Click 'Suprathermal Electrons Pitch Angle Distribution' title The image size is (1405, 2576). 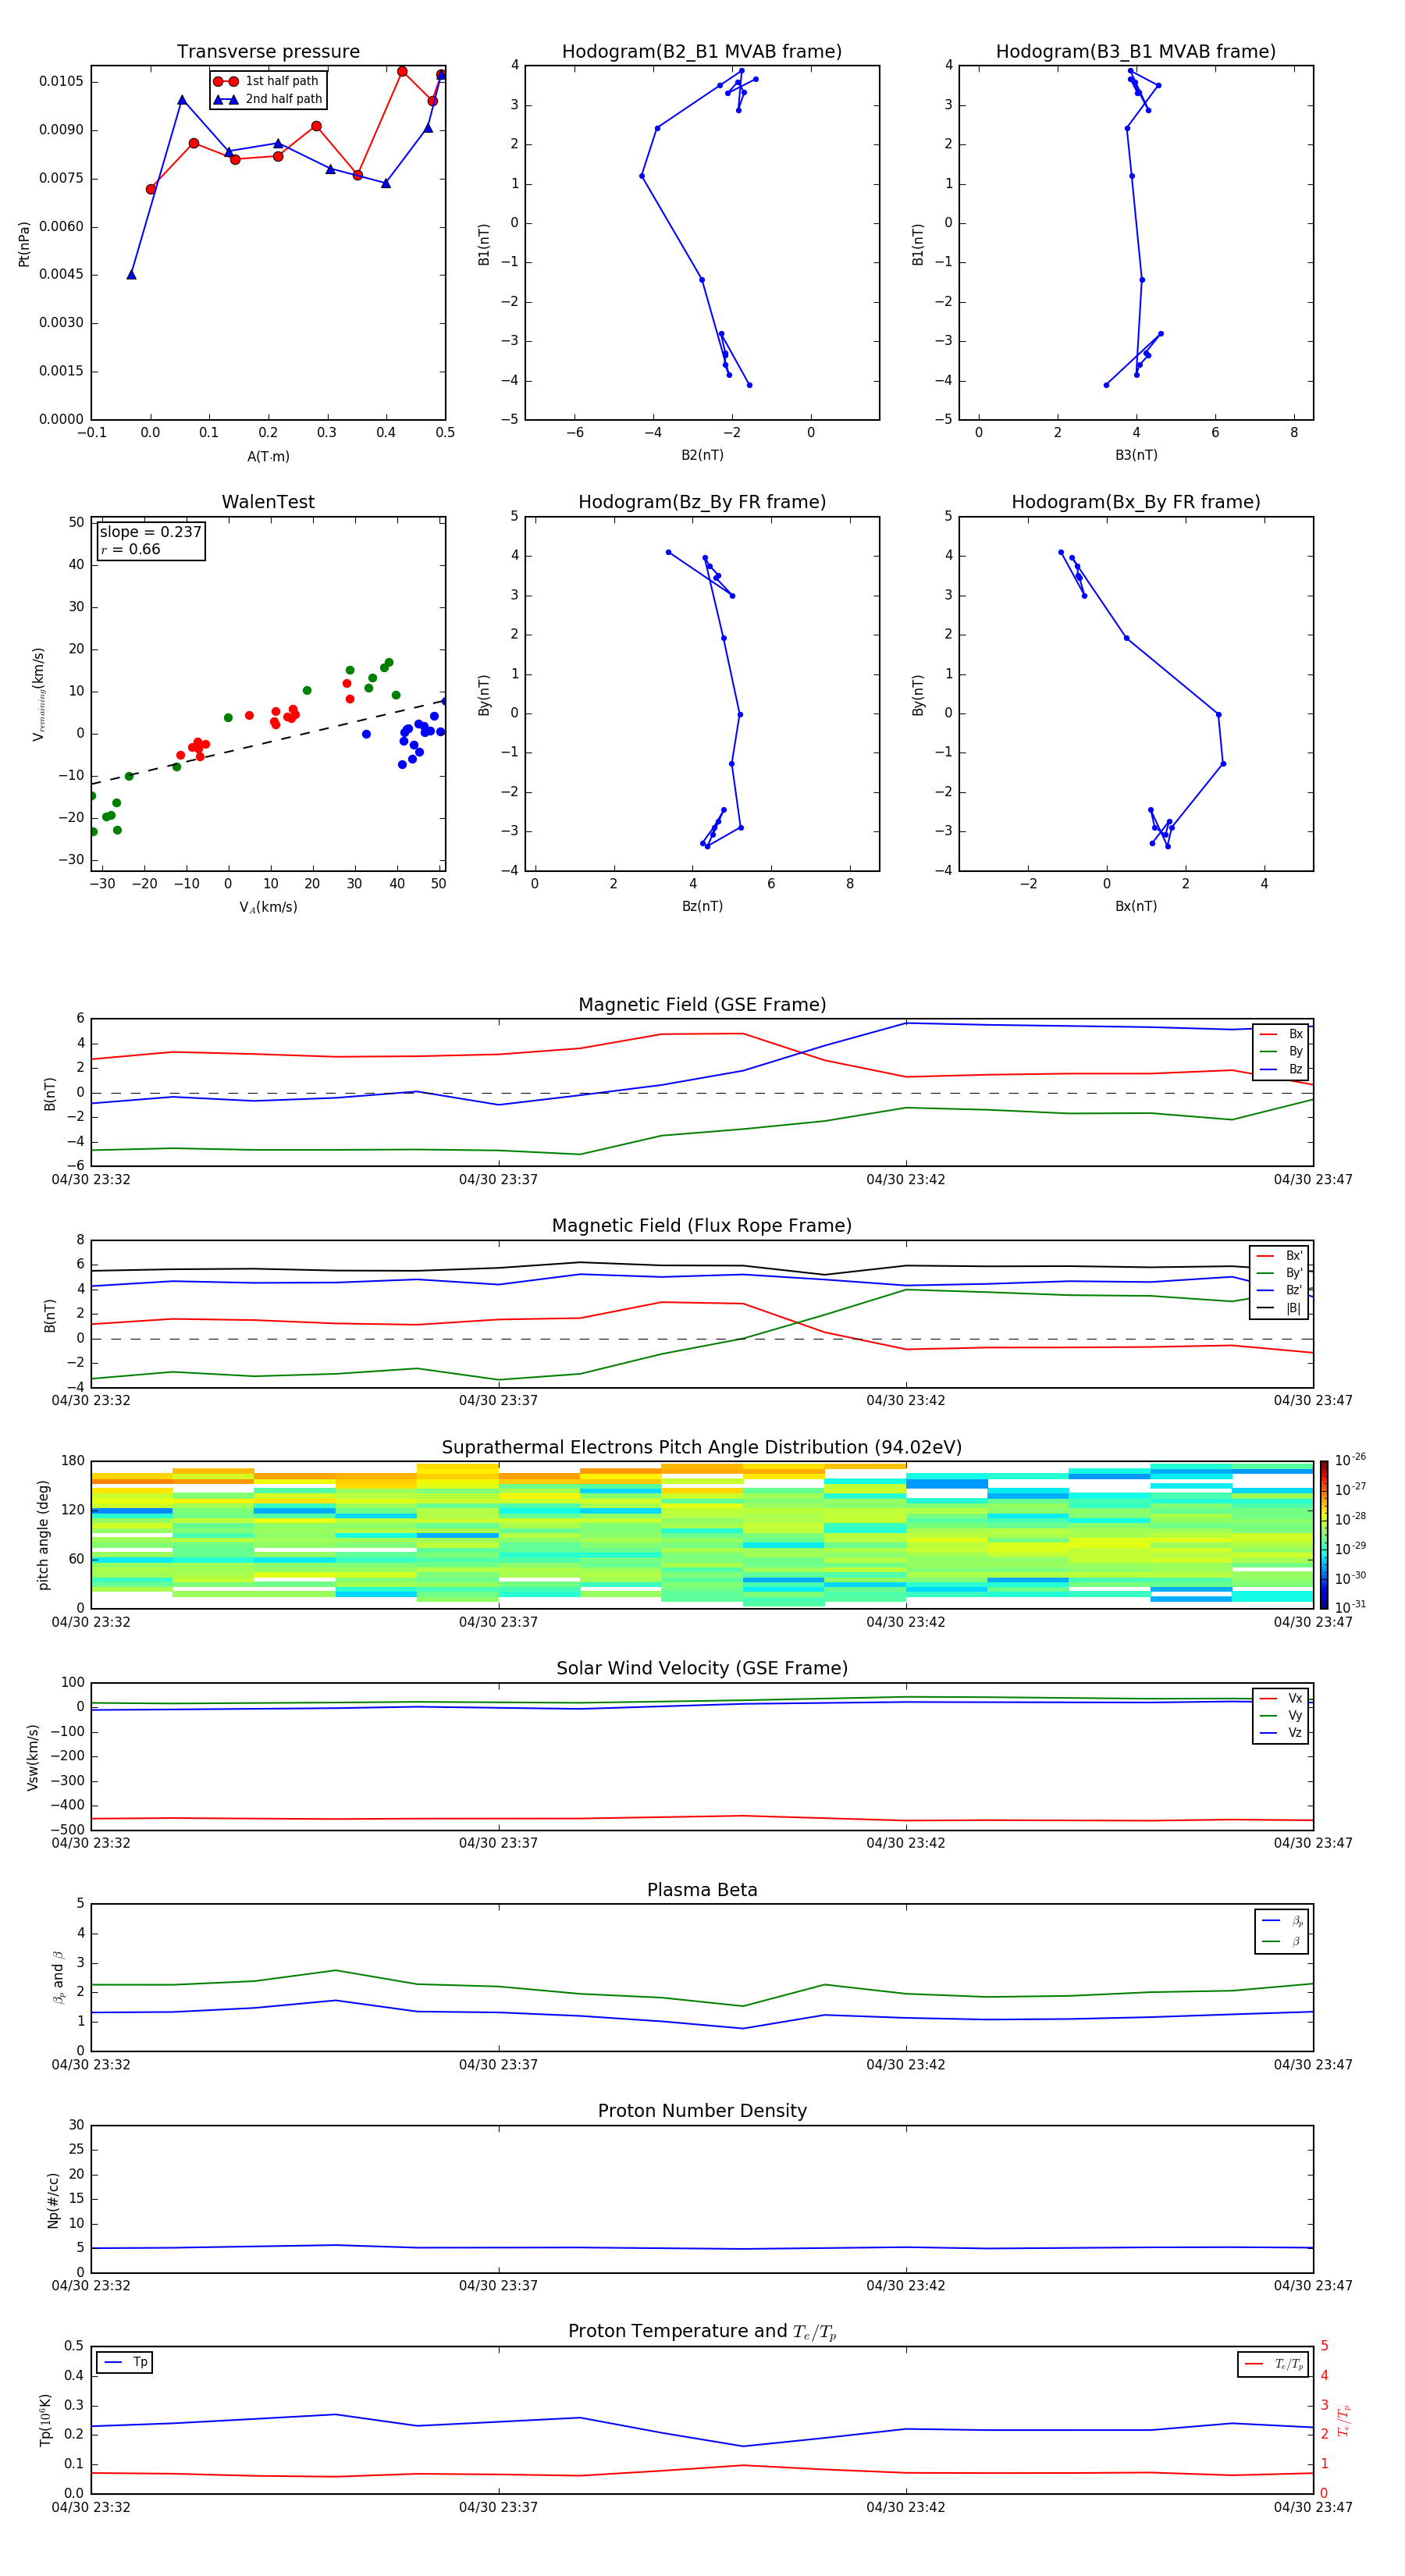tap(702, 1448)
